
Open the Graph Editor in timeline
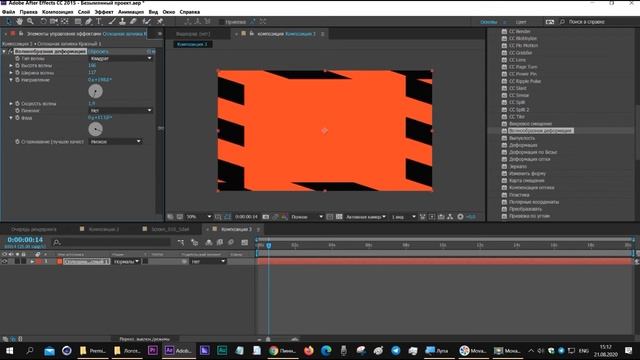tap(244, 242)
